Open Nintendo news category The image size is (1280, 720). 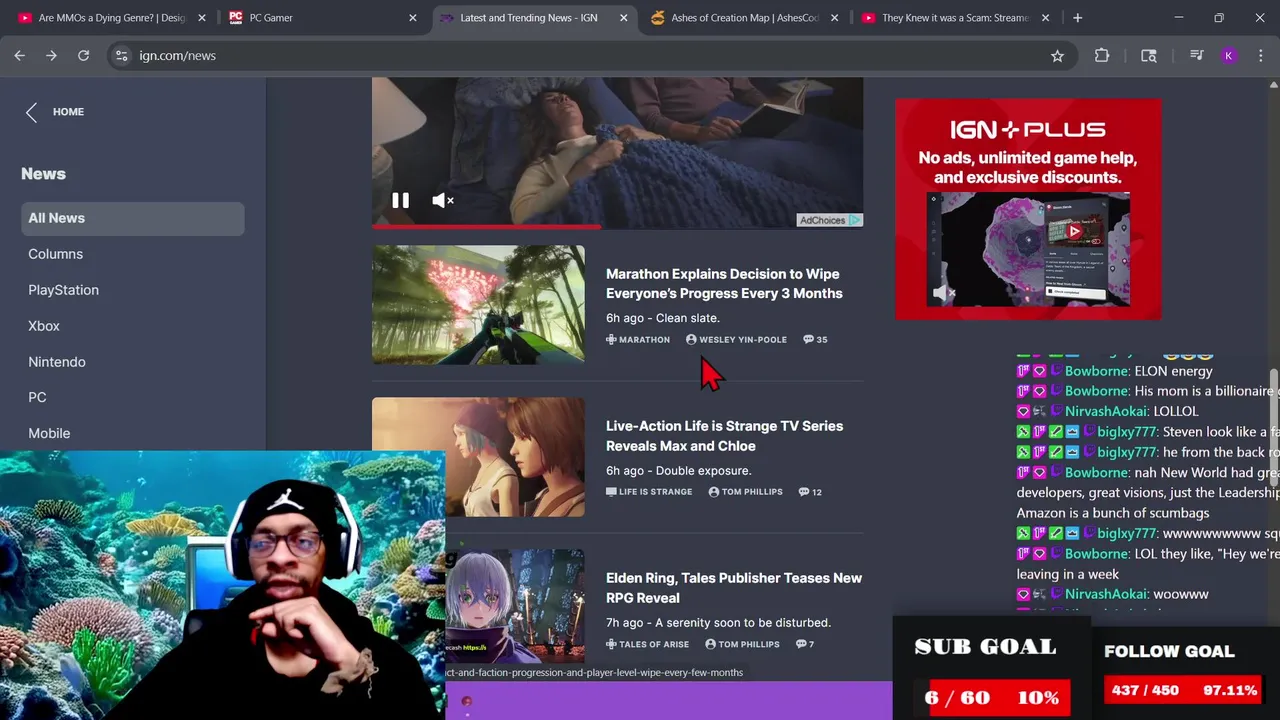click(x=57, y=363)
